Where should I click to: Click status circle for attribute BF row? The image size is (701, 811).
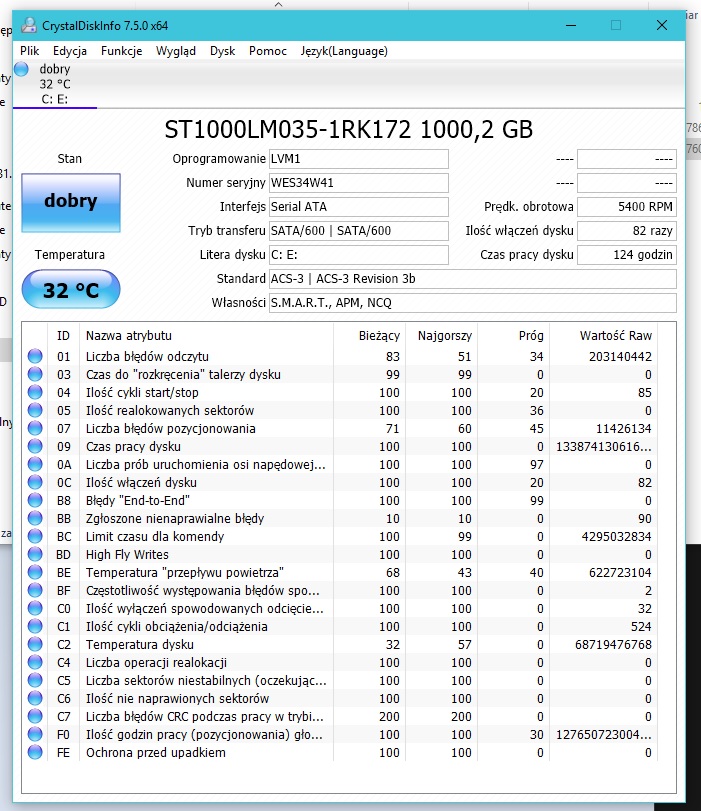35,591
